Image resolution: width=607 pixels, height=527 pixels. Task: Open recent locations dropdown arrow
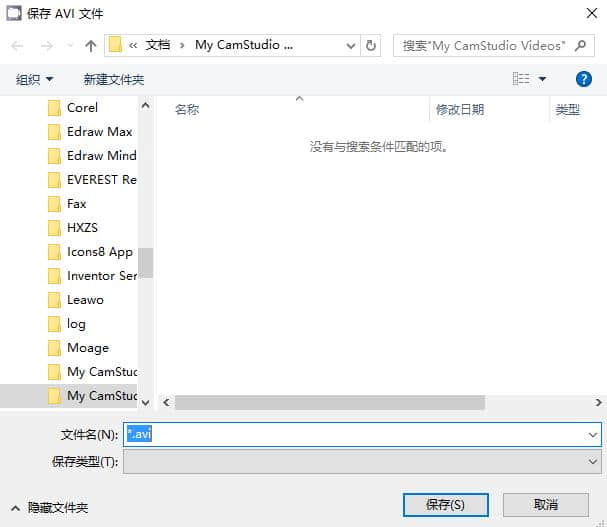point(70,46)
